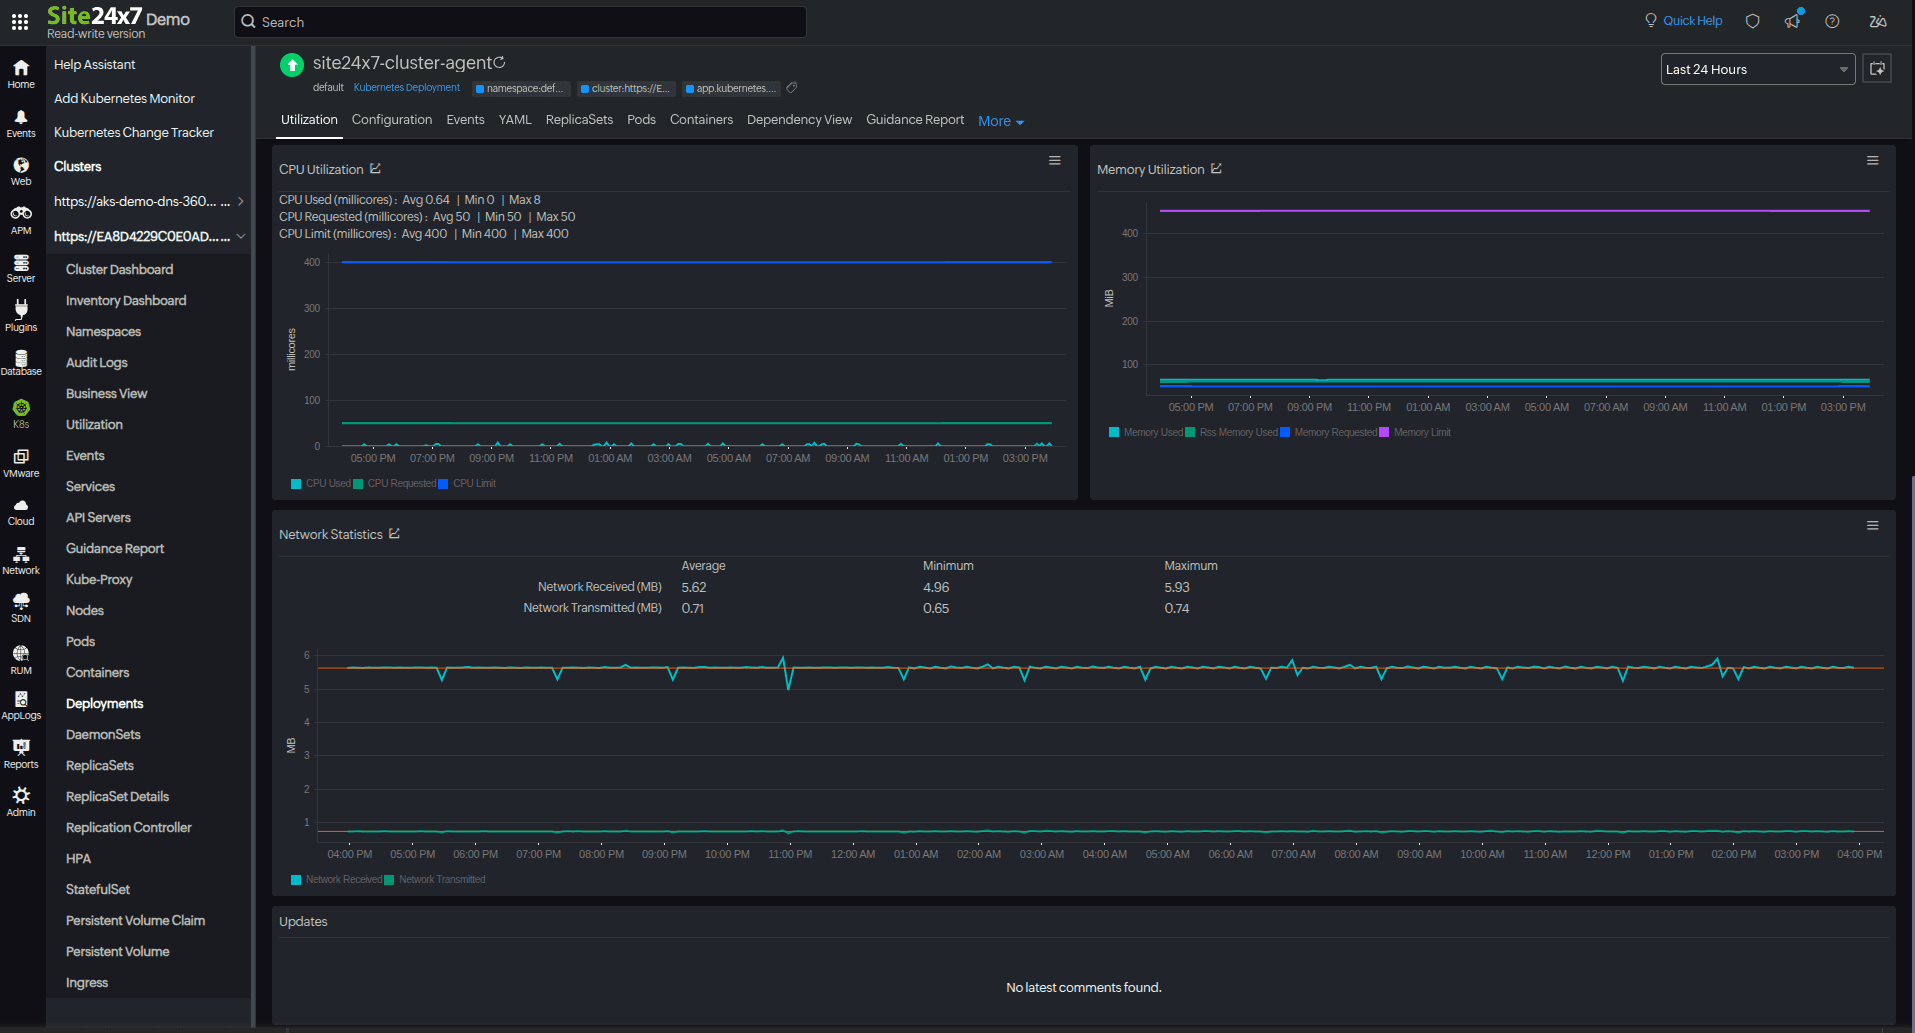Open the help question mark icon
Screen dimensions: 1915x1033
pos(1832,21)
